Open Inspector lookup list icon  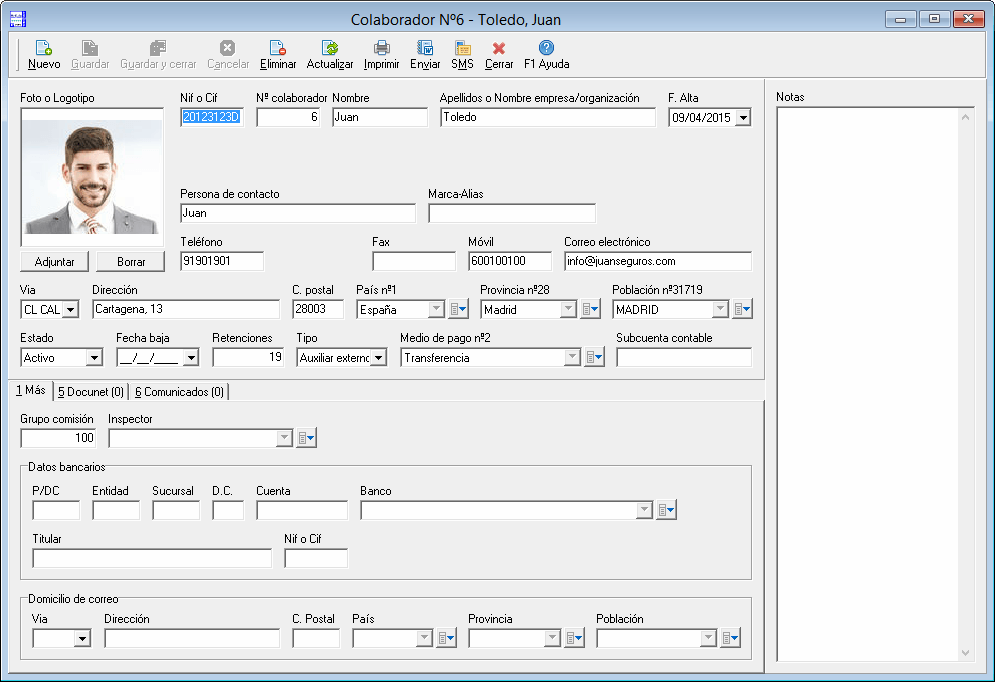pyautogui.click(x=306, y=438)
